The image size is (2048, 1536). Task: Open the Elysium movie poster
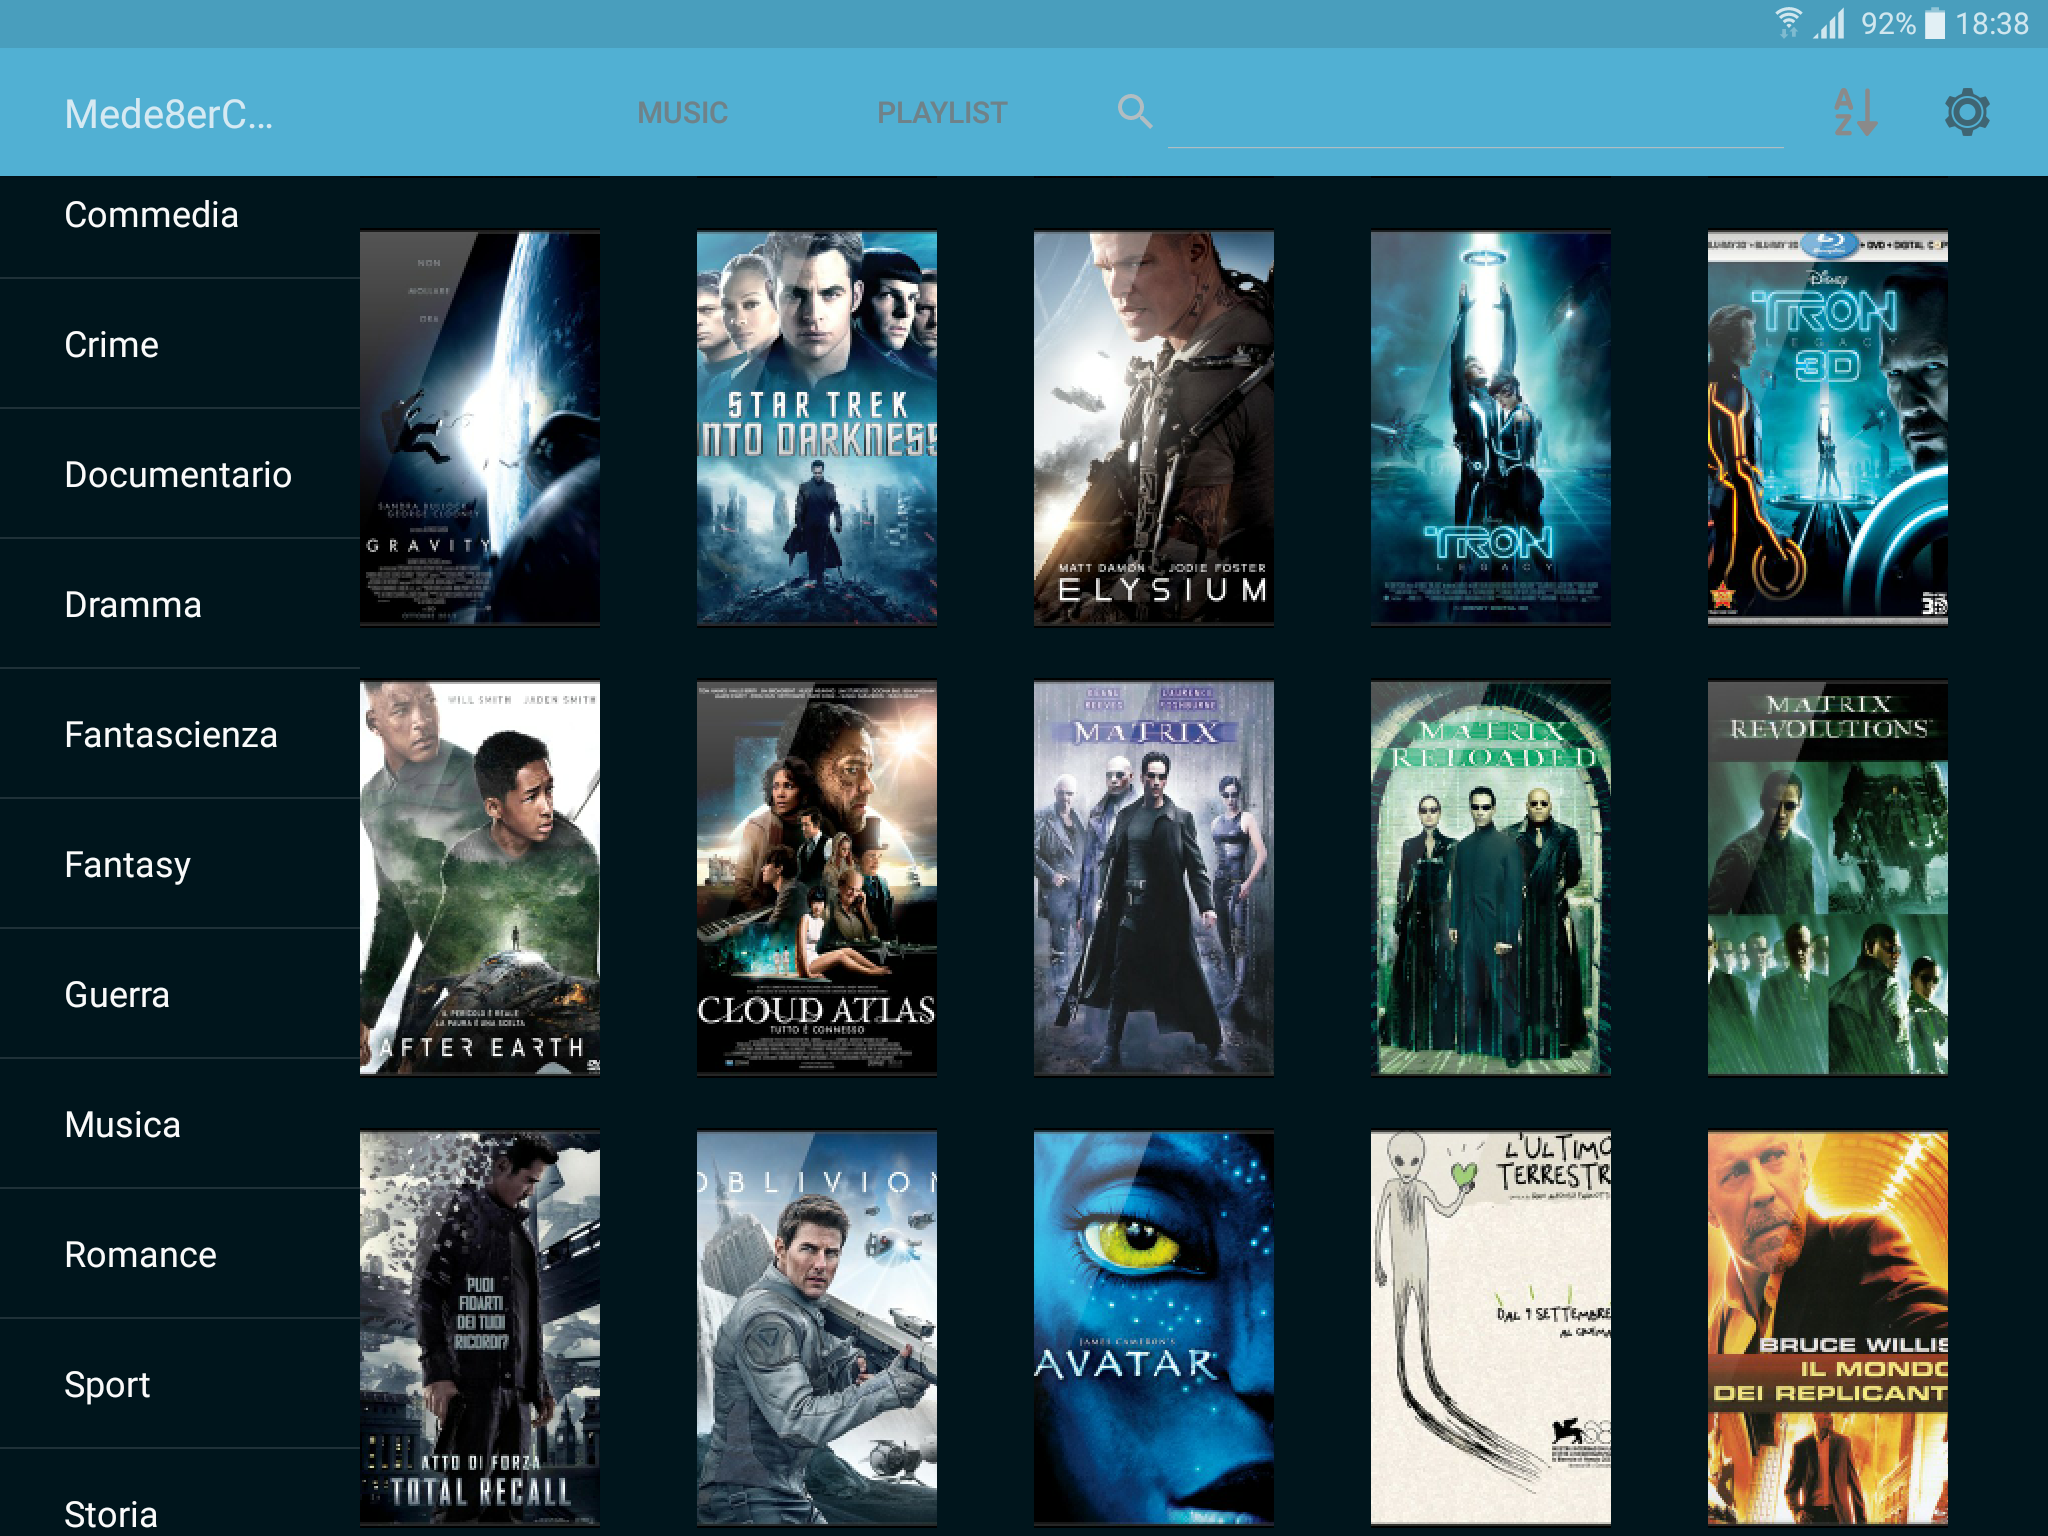(1154, 428)
